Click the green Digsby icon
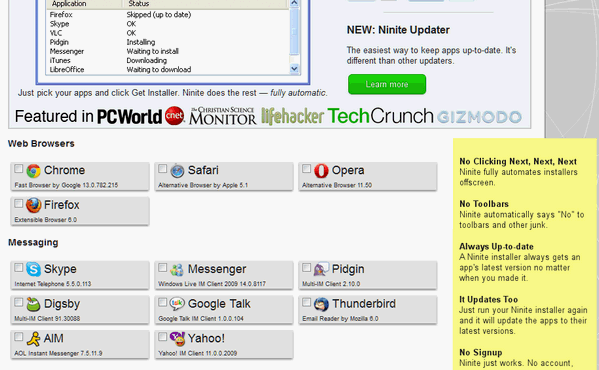This screenshot has width=599, height=370. [33, 304]
